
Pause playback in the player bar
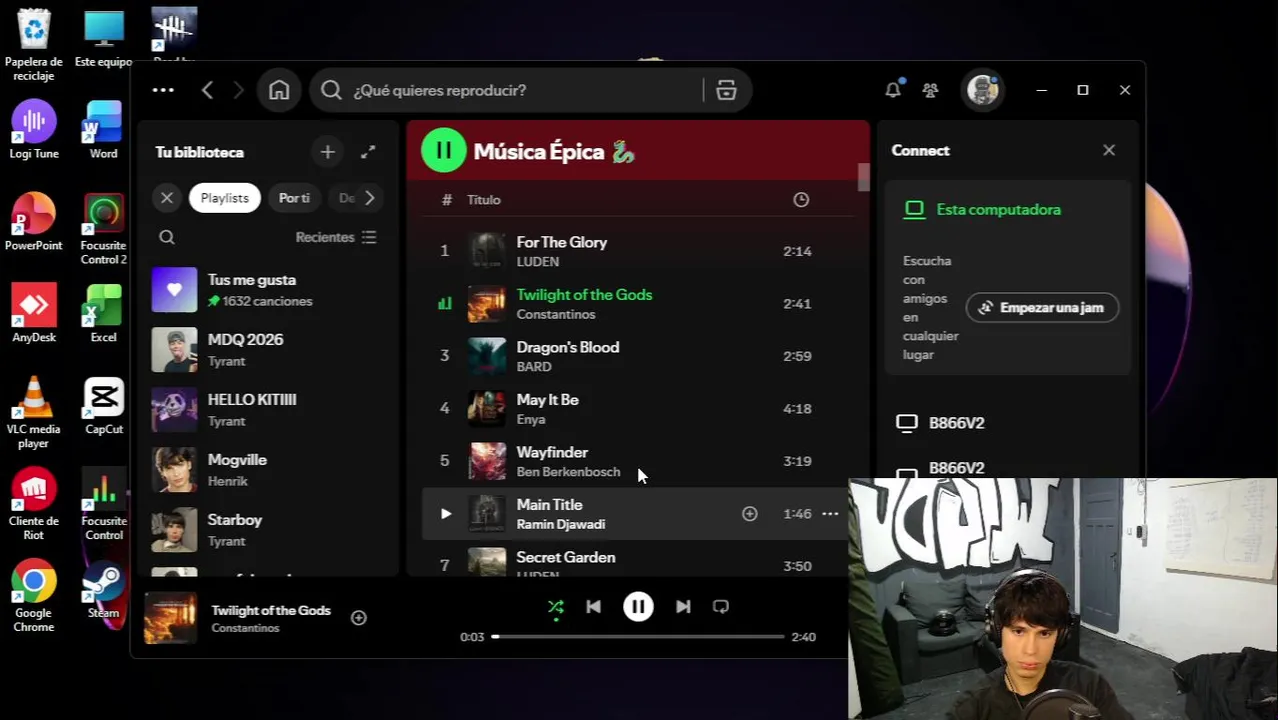(x=638, y=607)
